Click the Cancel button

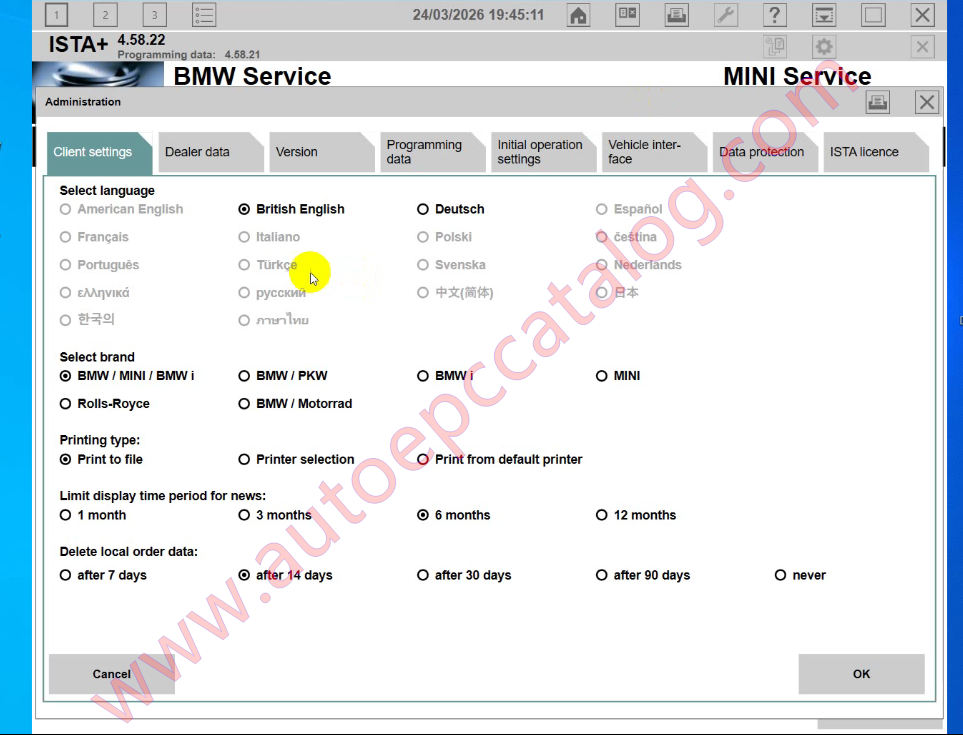coord(110,674)
